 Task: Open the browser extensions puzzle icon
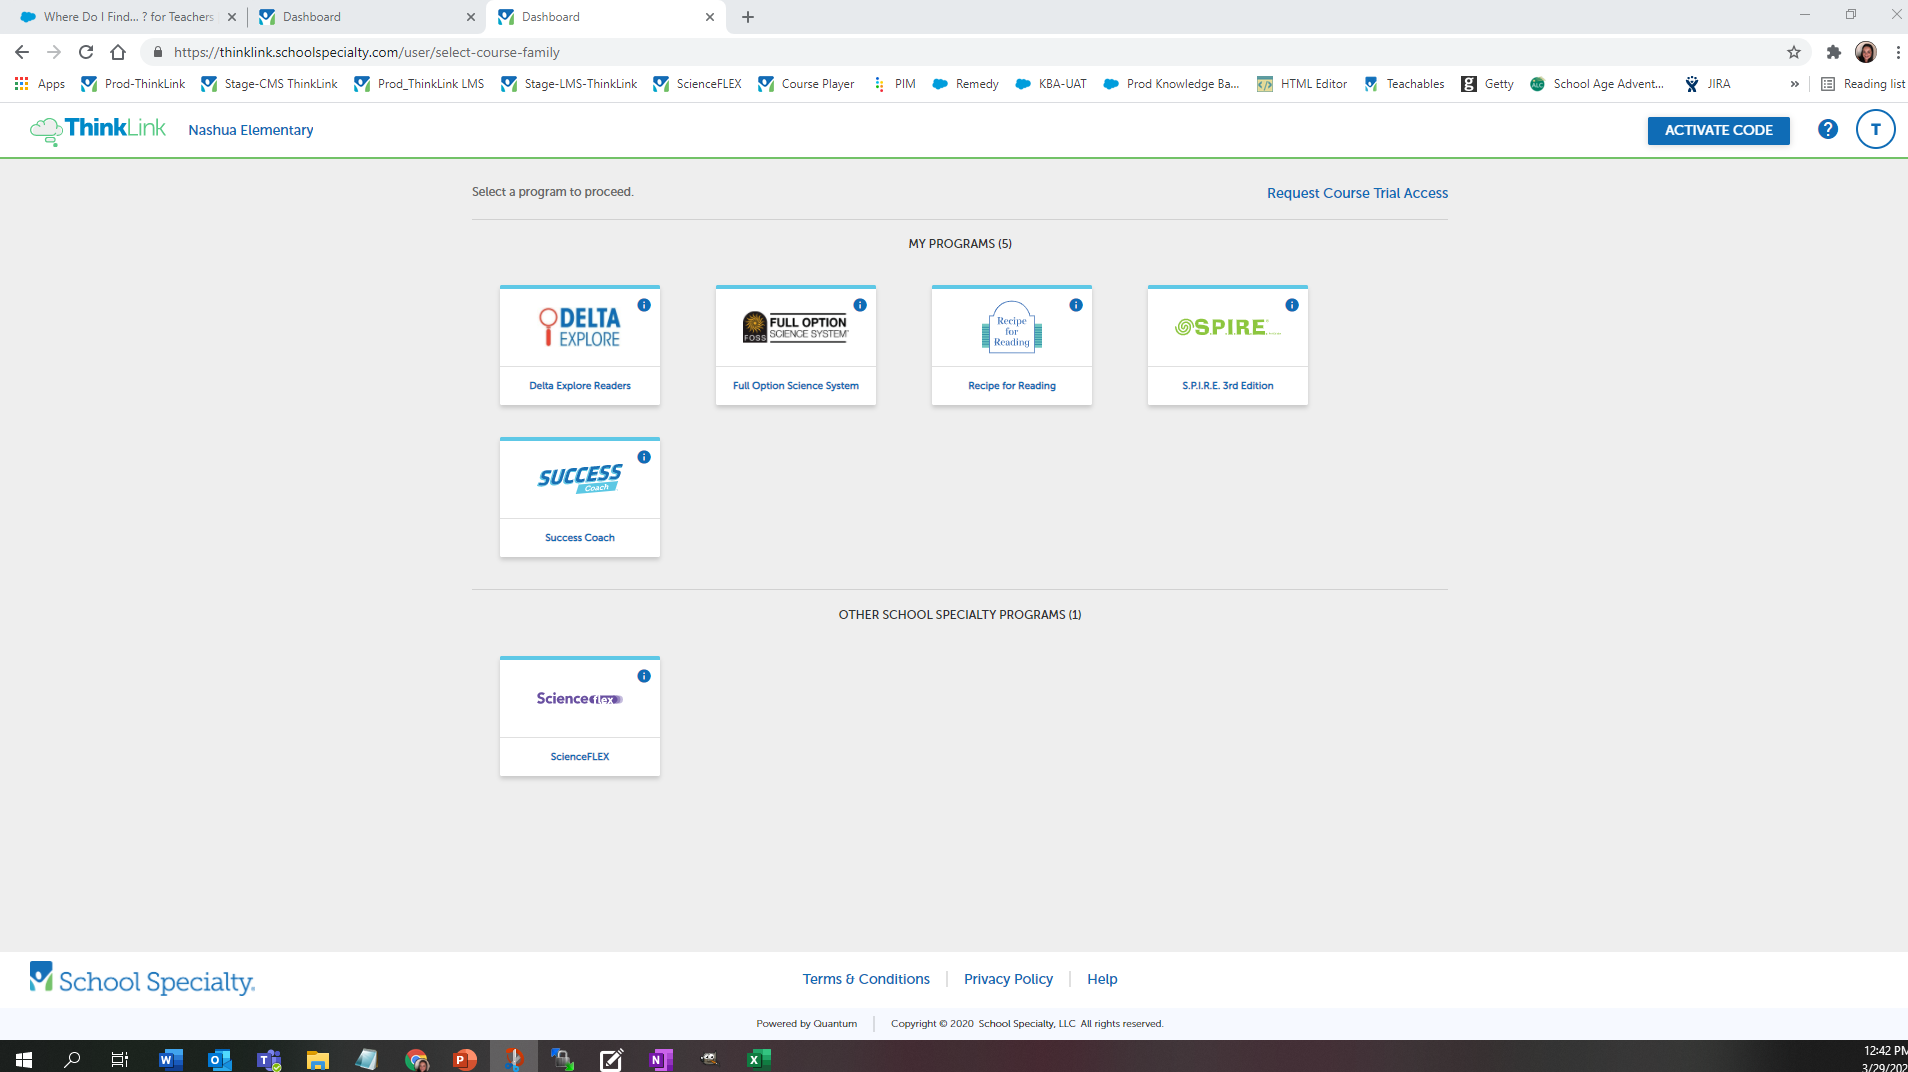point(1833,52)
